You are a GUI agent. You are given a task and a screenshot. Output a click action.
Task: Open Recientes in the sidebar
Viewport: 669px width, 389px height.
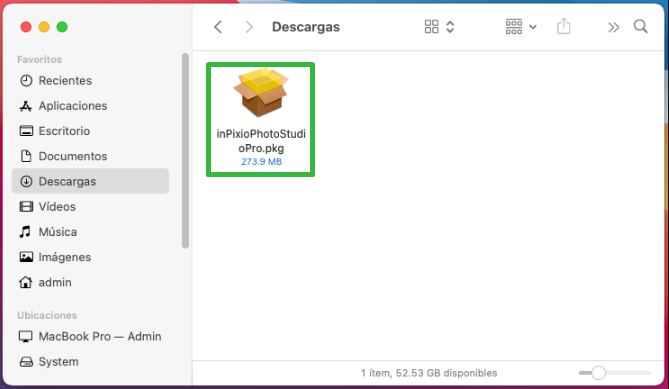coord(90,80)
